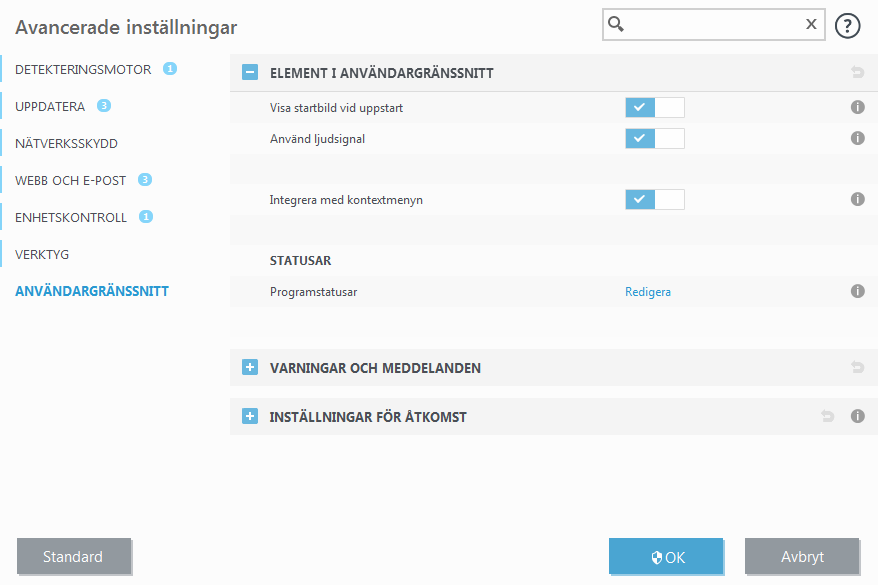Click the revert arrow for Inställningar för åtkomst
The image size is (878, 585).
[827, 417]
